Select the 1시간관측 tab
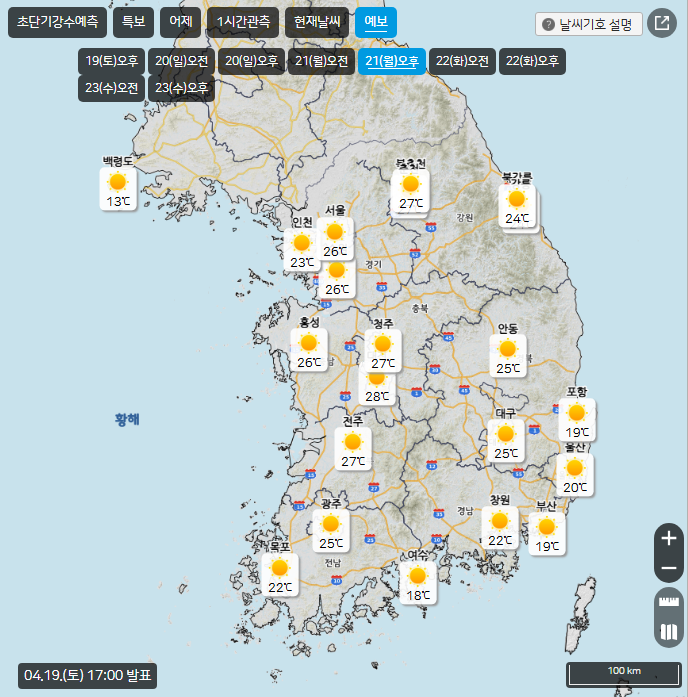This screenshot has height=697, width=688. click(243, 22)
